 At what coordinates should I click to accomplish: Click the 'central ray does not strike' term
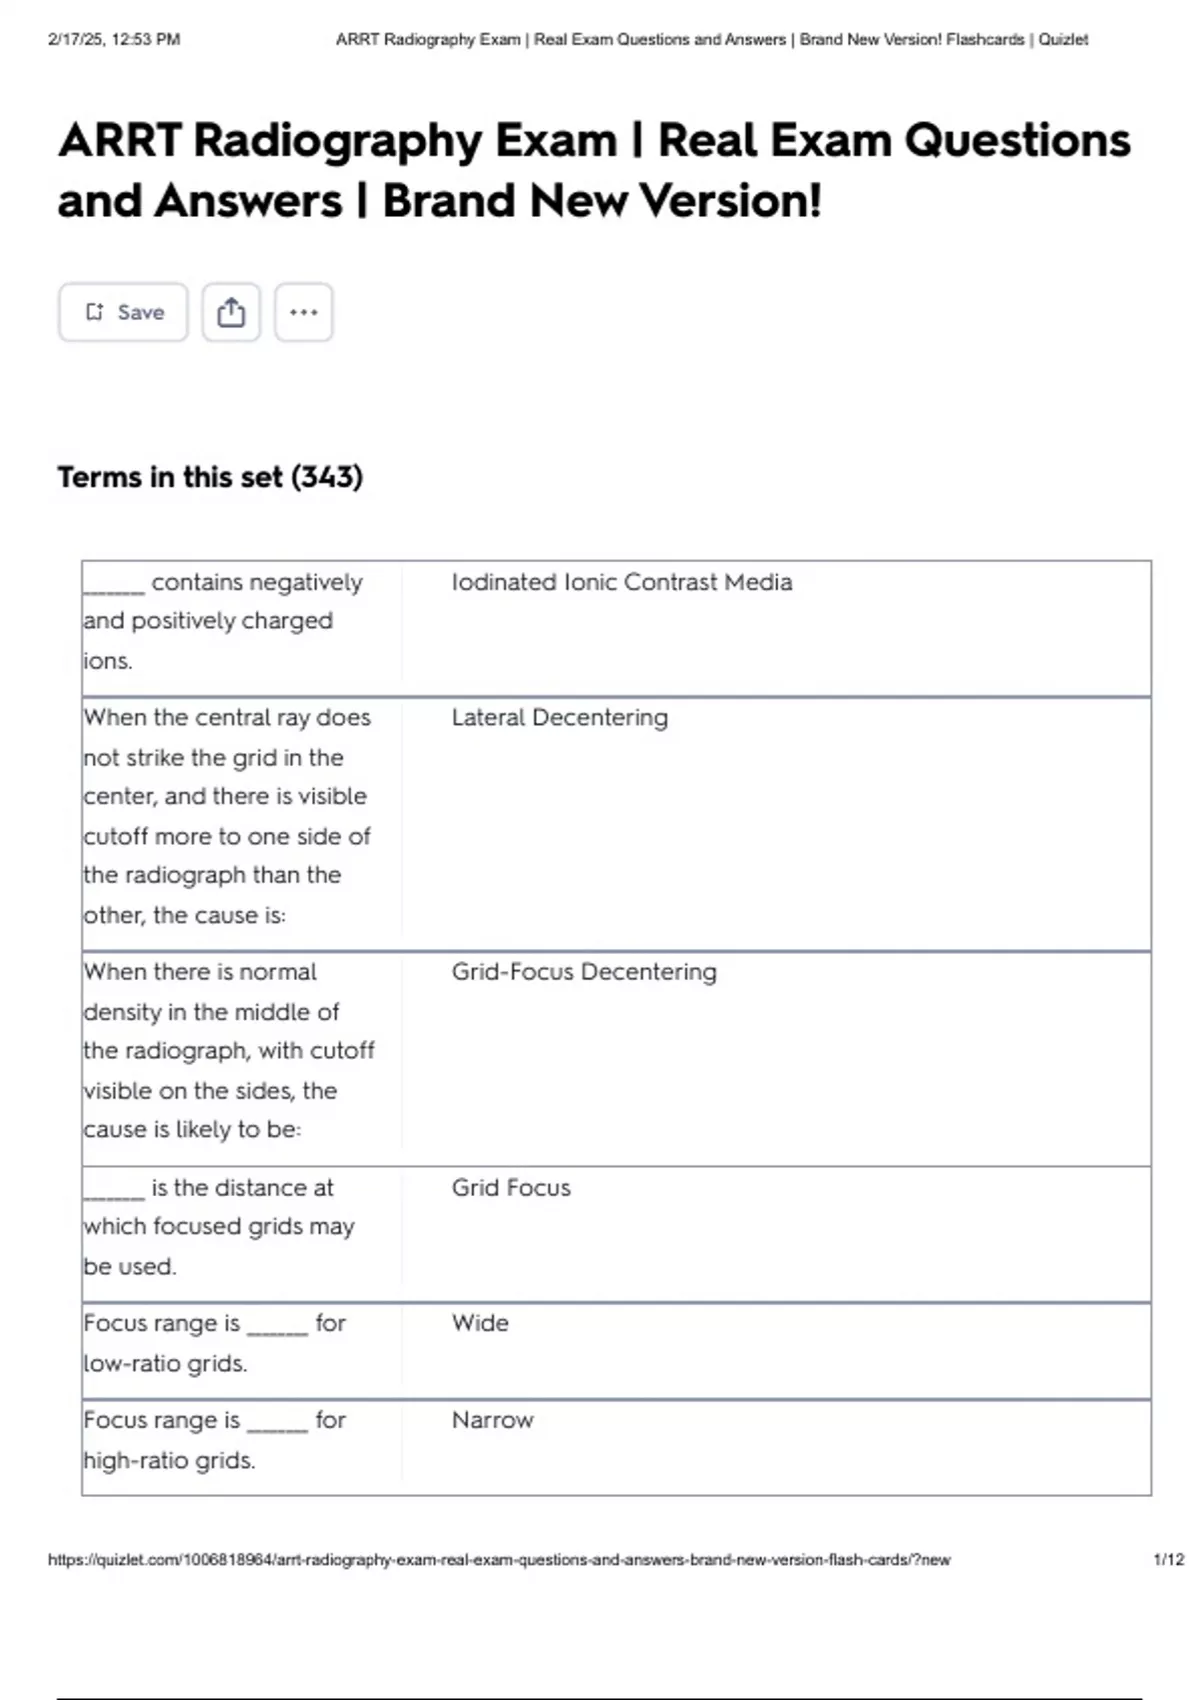coord(227,816)
